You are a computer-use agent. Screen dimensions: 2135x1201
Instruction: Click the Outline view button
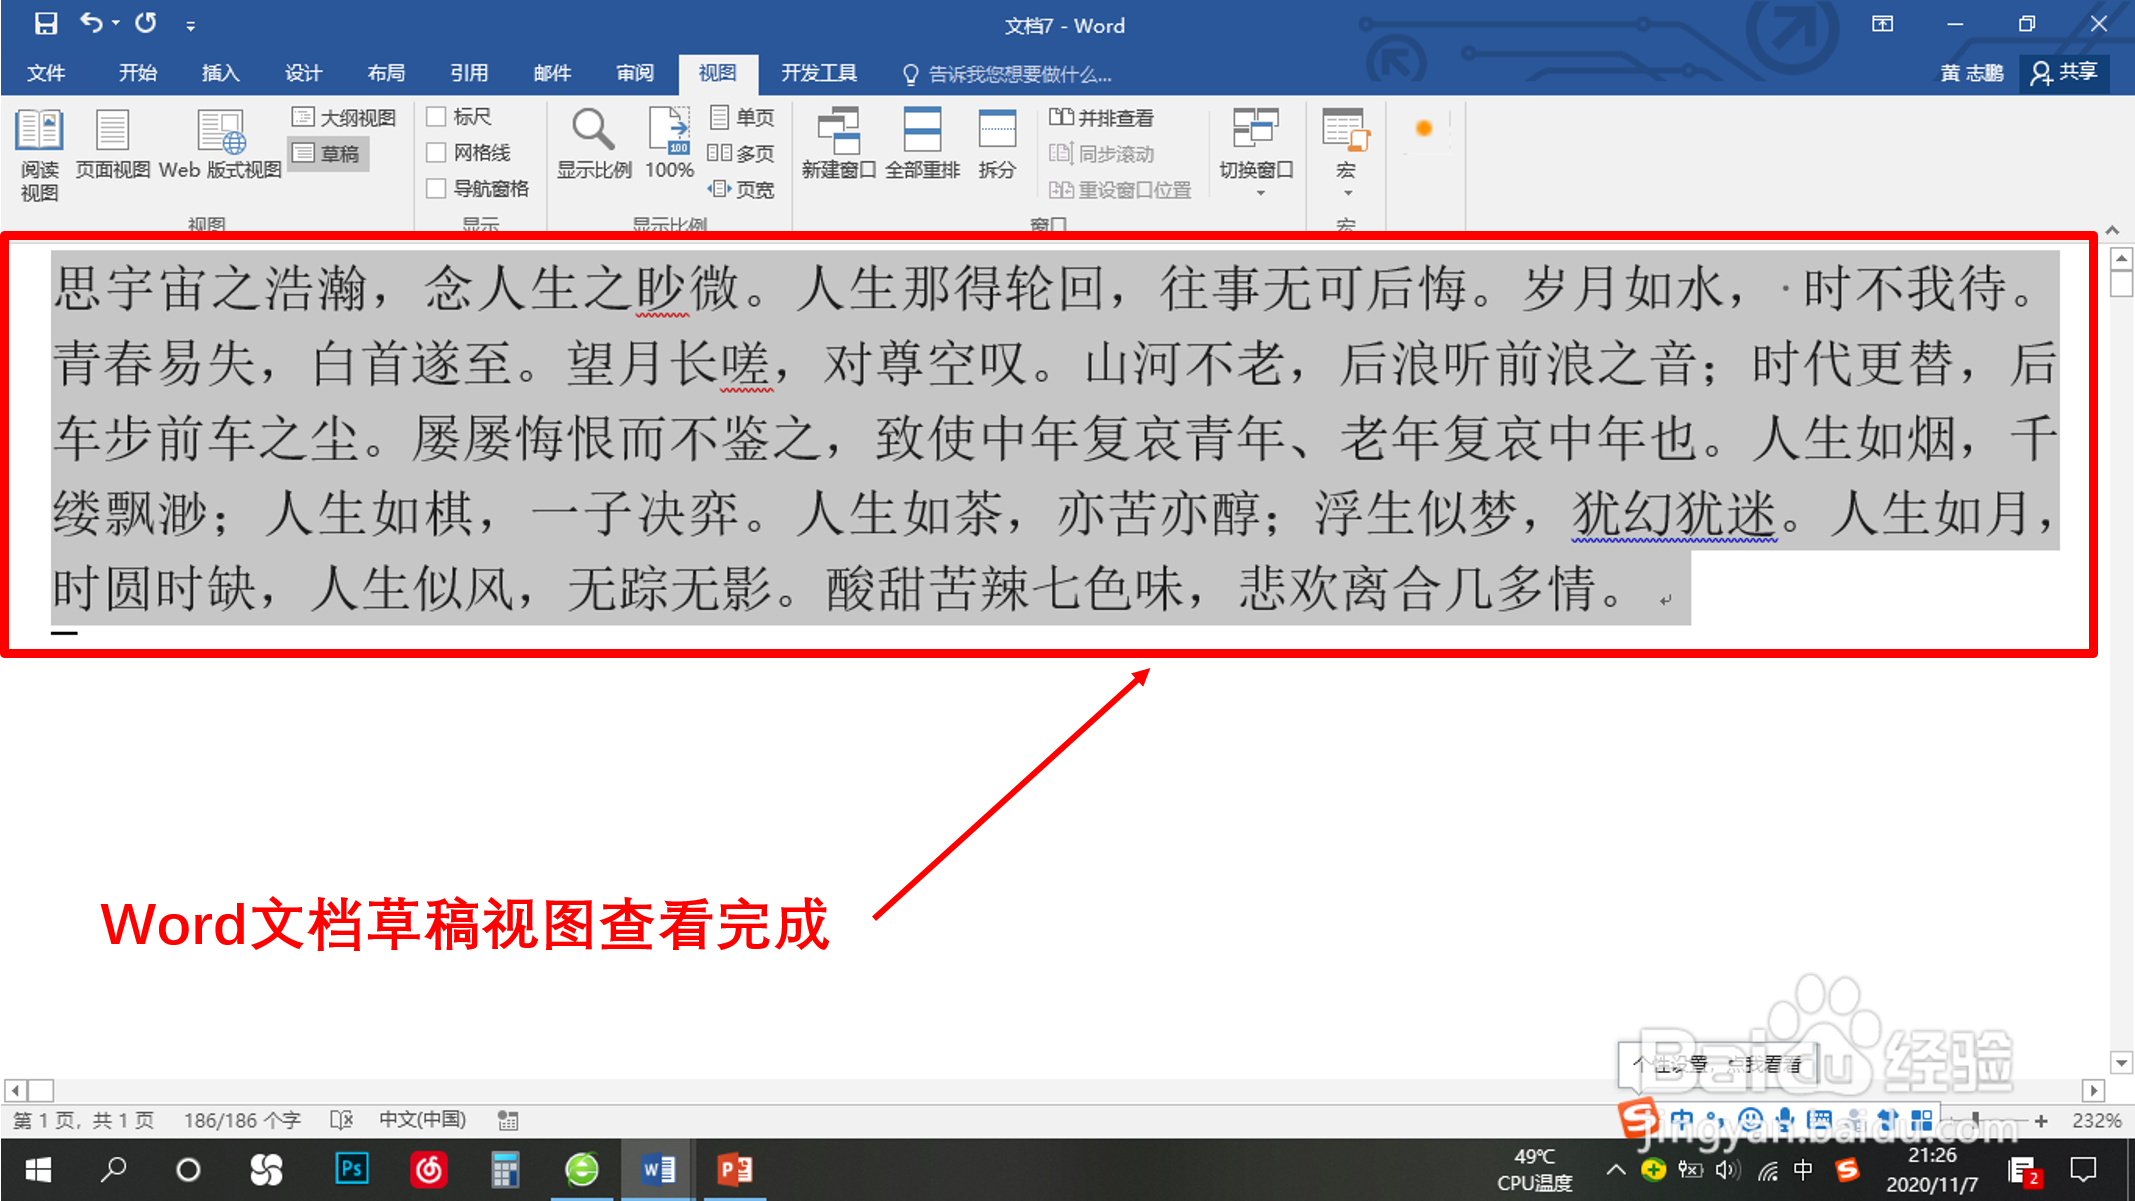[344, 118]
